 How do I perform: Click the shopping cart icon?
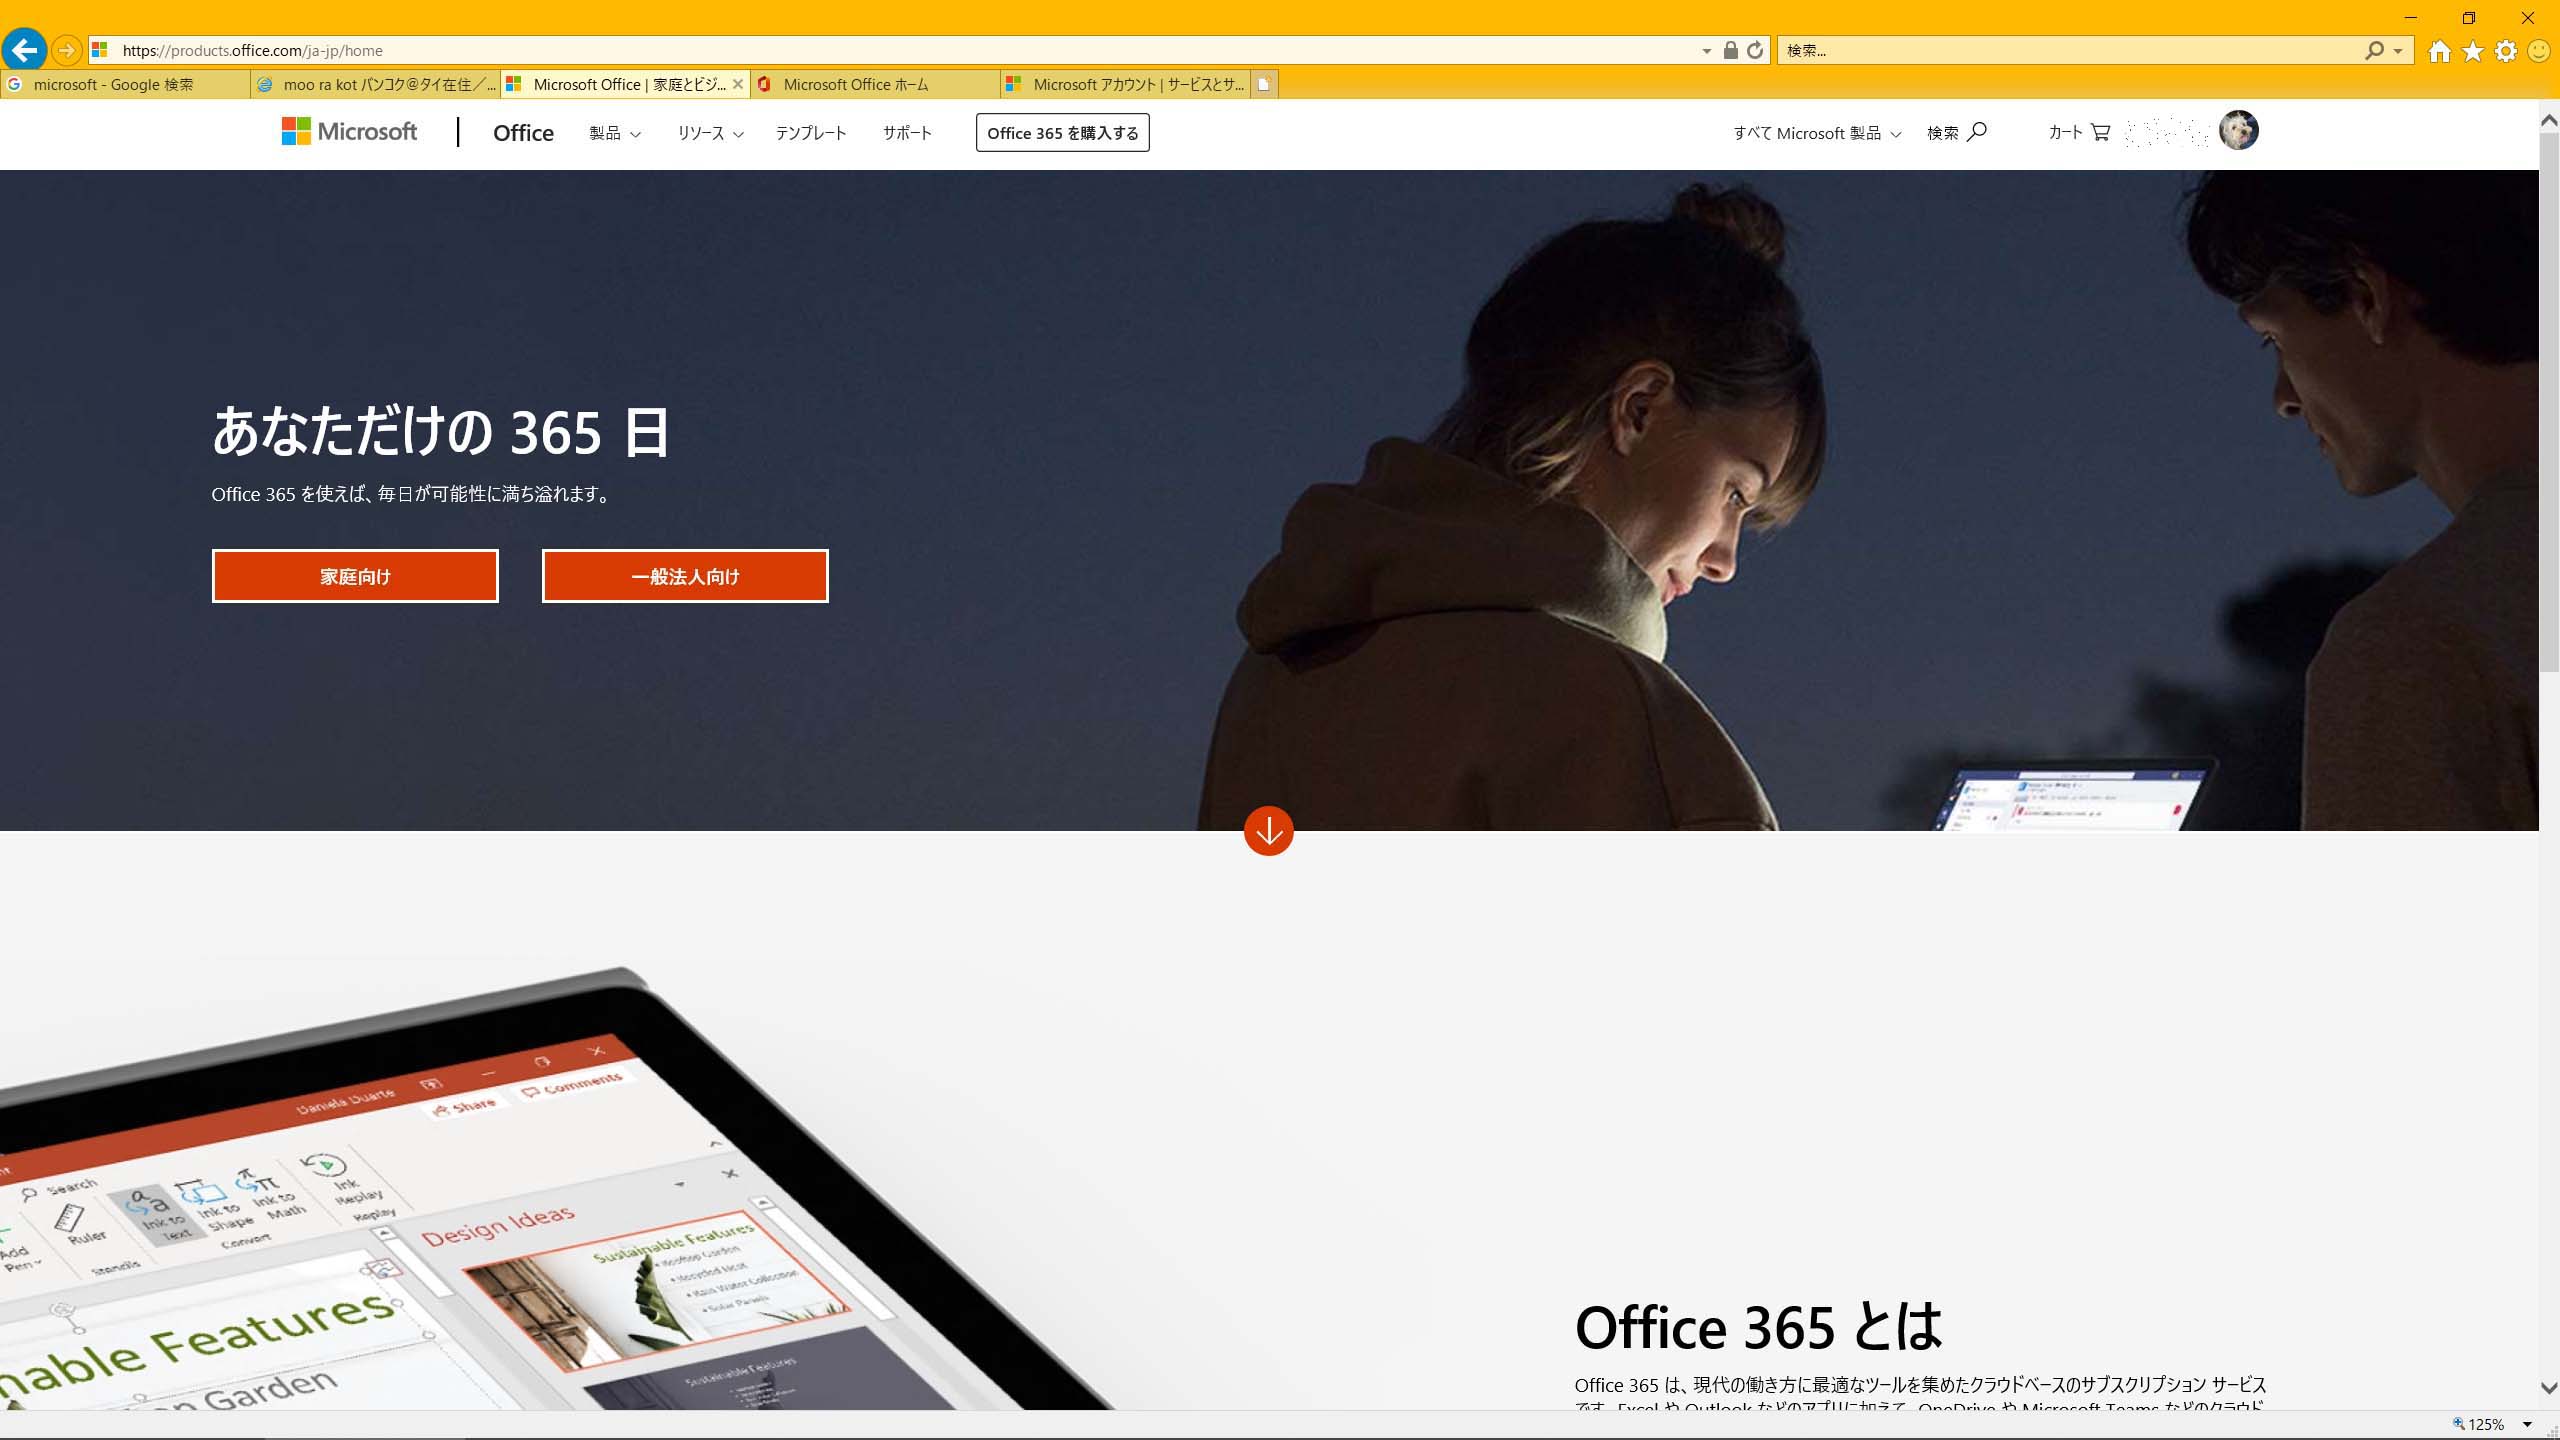point(2101,132)
